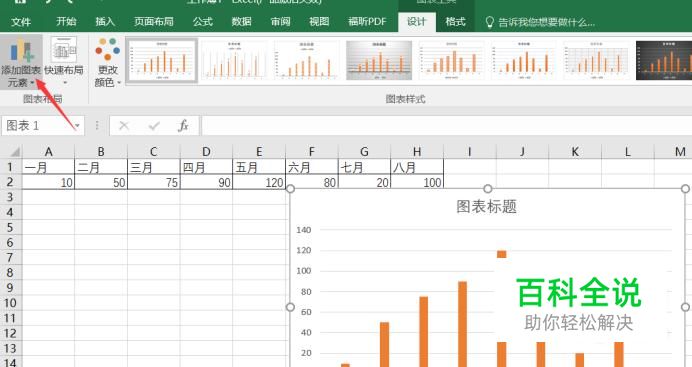Select the fifth chart style thumbnail
The width and height of the screenshot is (692, 367).
451,60
